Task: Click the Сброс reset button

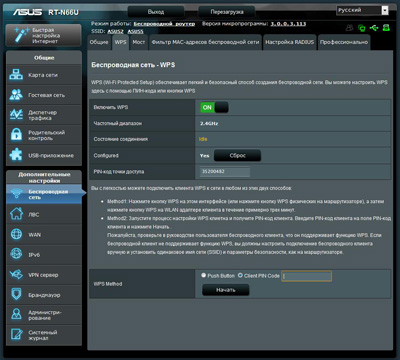Action: pos(237,156)
